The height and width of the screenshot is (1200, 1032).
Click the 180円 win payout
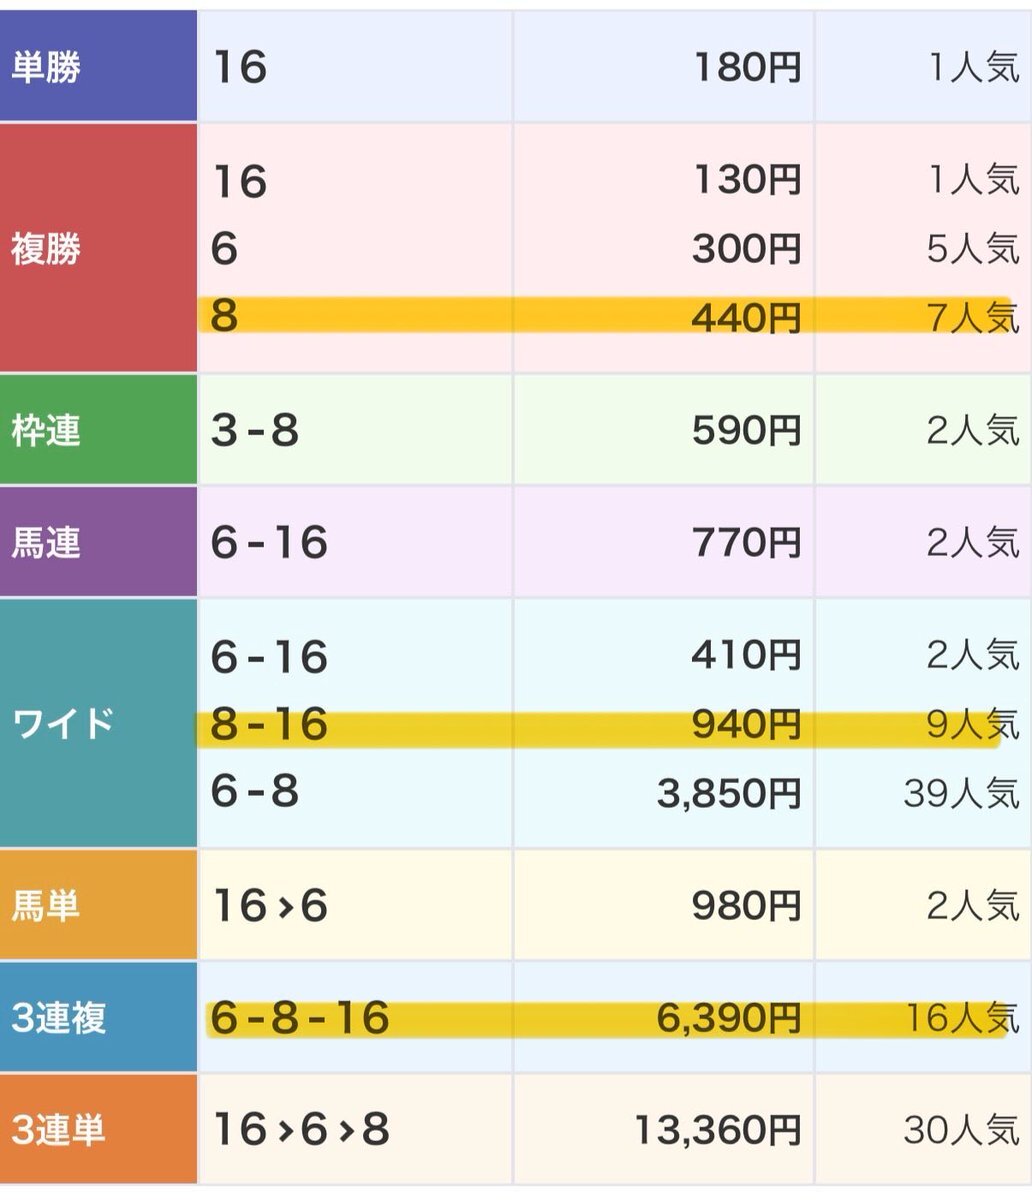746,68
